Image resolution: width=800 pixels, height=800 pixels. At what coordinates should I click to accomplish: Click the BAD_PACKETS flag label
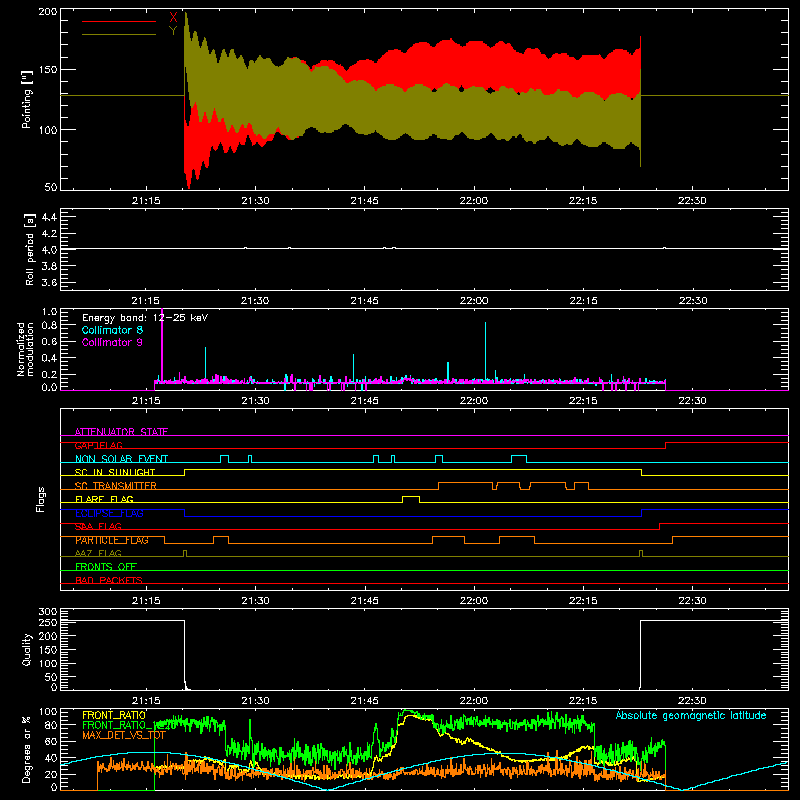click(x=109, y=580)
